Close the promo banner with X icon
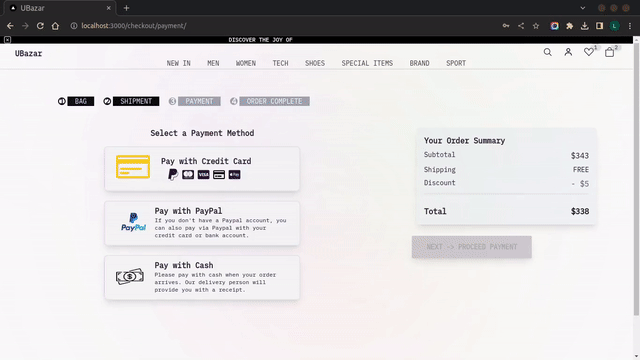This screenshot has width=640, height=360. coord(7,40)
